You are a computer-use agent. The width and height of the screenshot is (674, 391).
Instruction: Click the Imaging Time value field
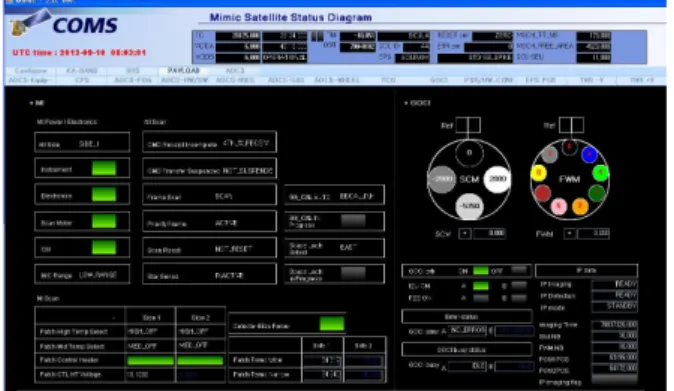[615, 324]
